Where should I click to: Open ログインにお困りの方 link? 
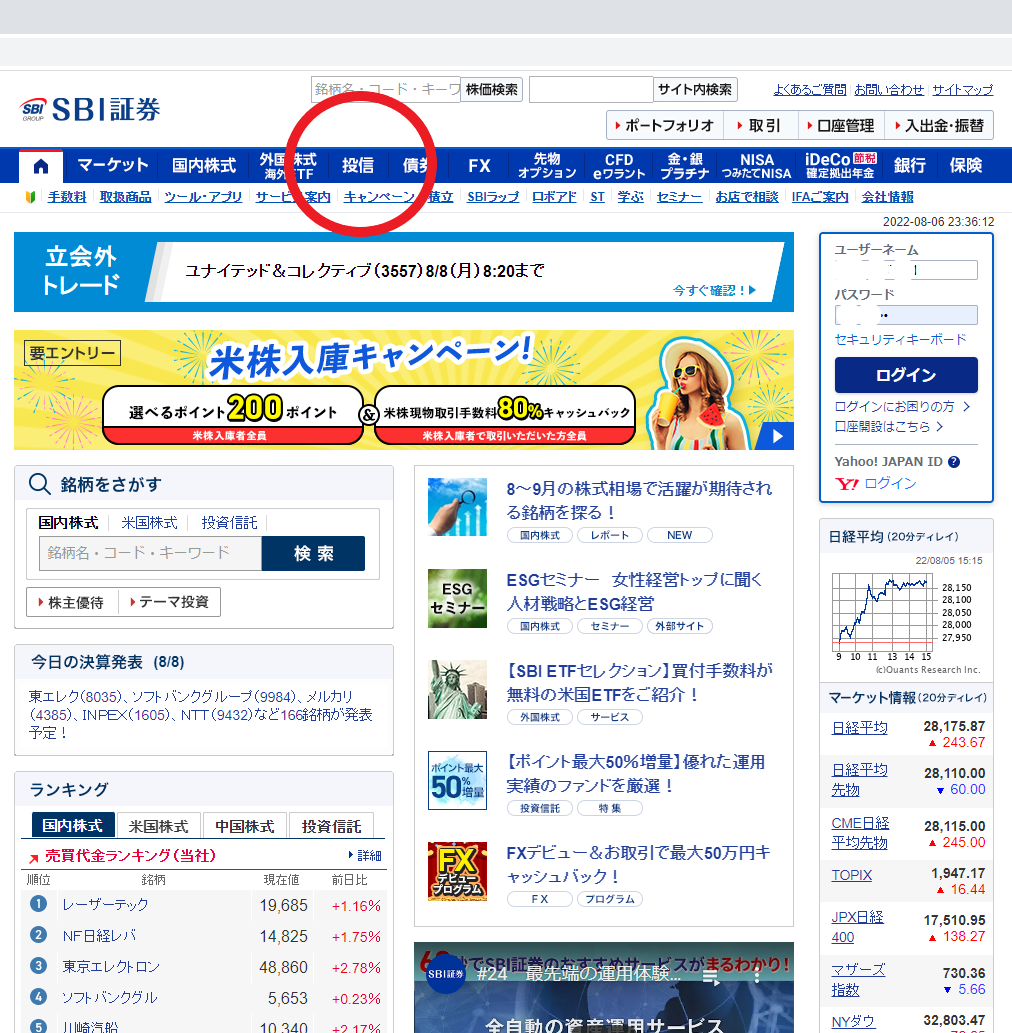point(901,406)
